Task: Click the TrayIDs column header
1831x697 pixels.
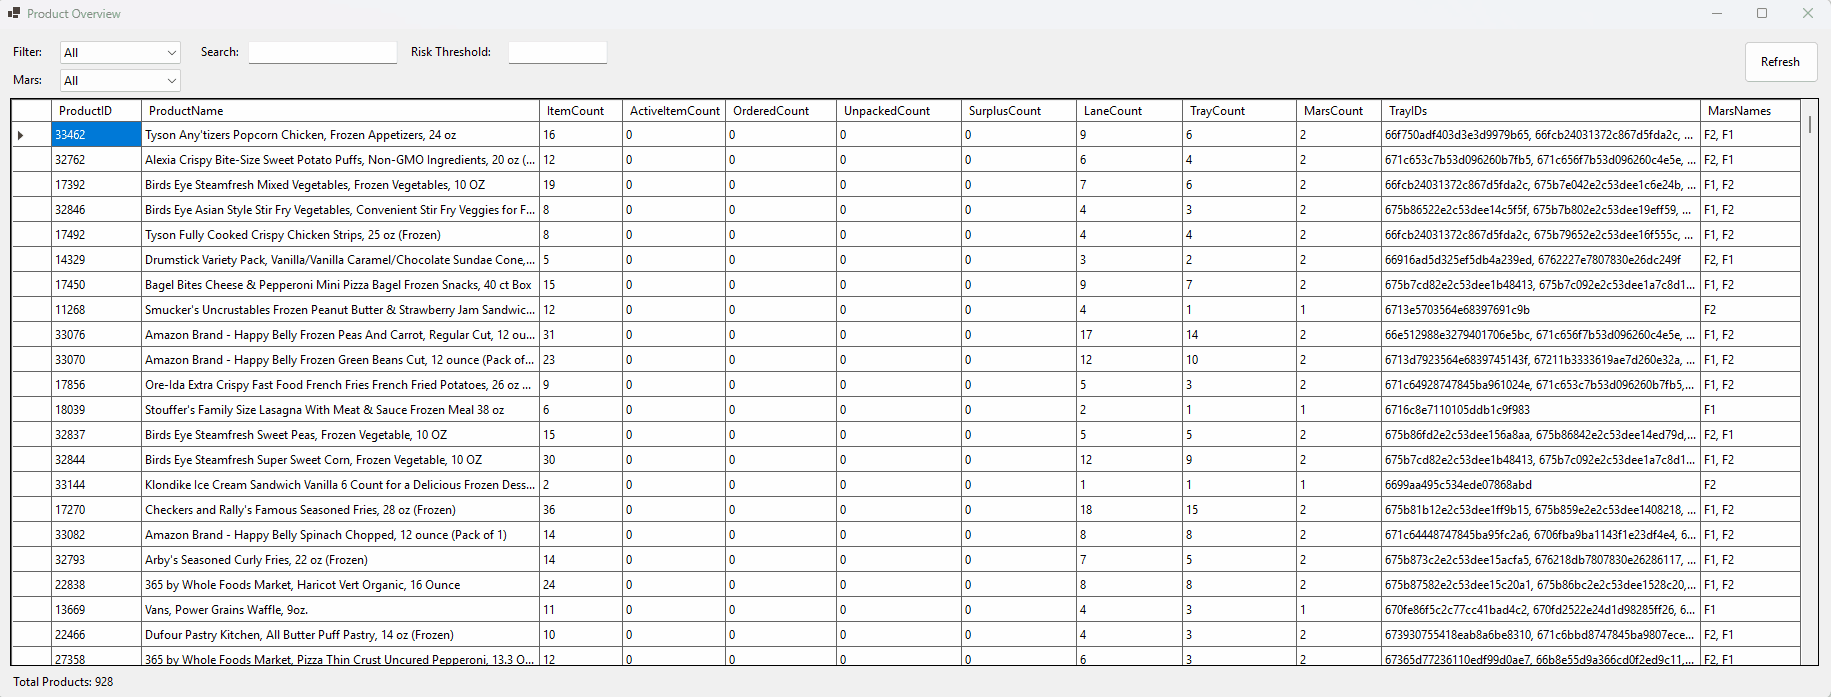Action: click(1541, 110)
